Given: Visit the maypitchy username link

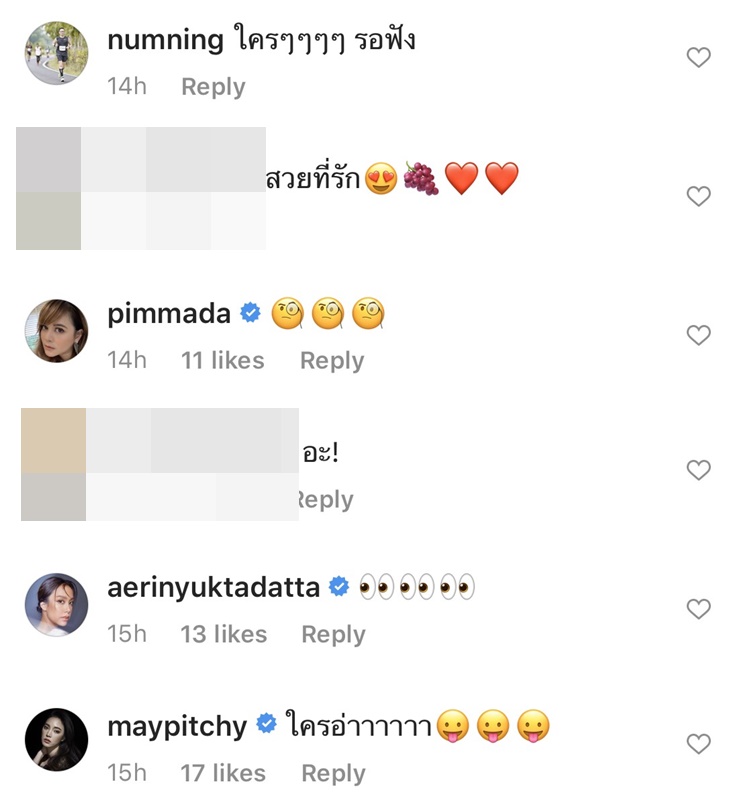Looking at the screenshot, I should [177, 726].
